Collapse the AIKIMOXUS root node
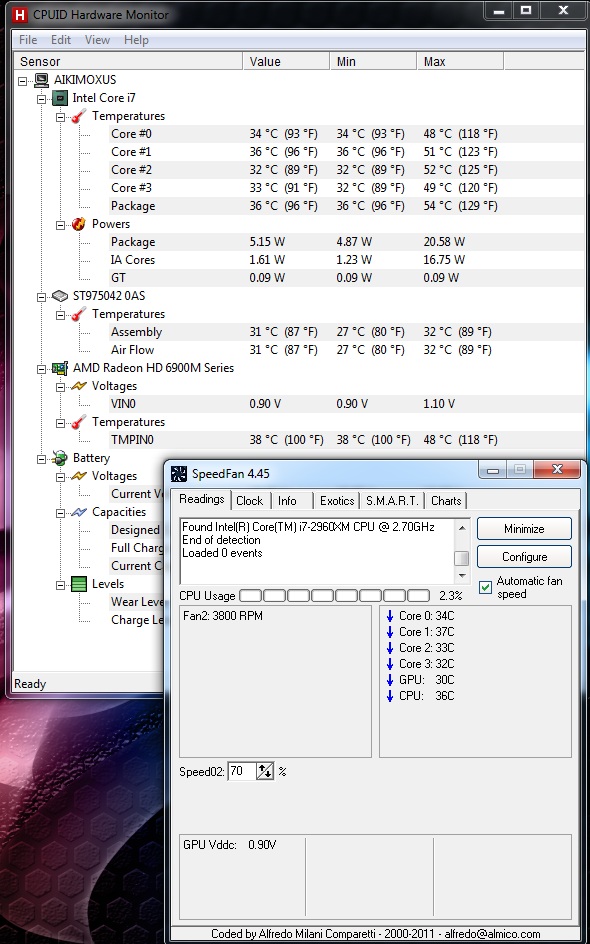 23,81
